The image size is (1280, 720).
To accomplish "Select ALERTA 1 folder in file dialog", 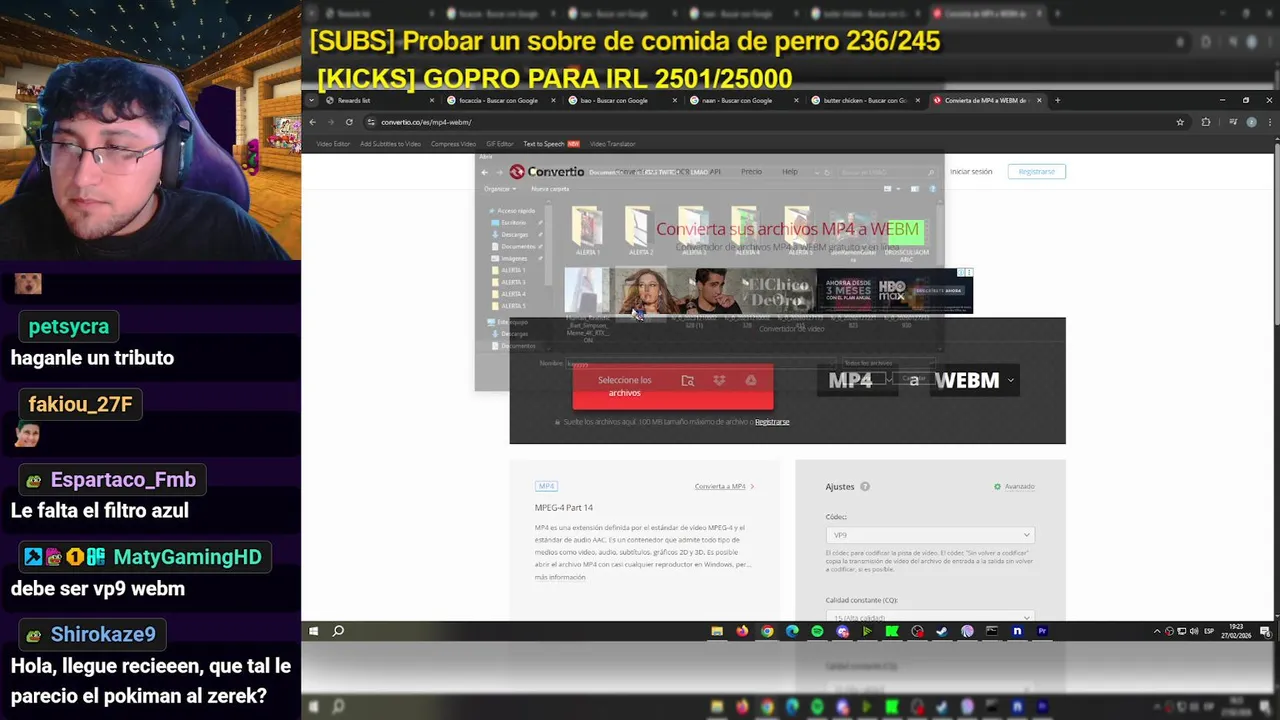I will (587, 232).
